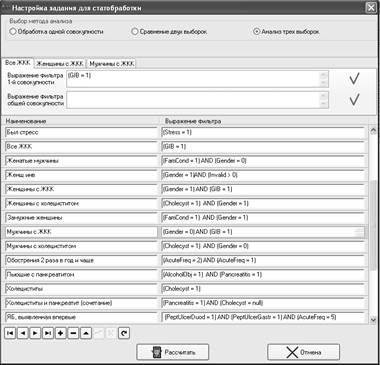Select 'Холециститы и панкреатит' name cell
Image resolution: width=380 pixels, height=365 pixels.
81,303
